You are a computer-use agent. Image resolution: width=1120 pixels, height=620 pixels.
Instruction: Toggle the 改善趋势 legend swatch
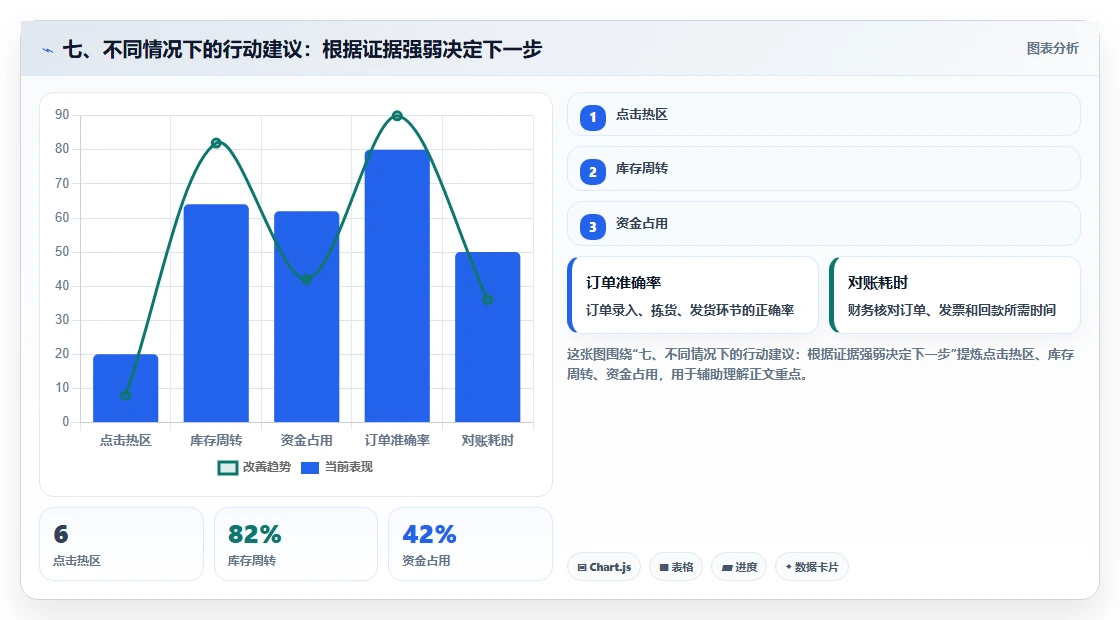227,468
